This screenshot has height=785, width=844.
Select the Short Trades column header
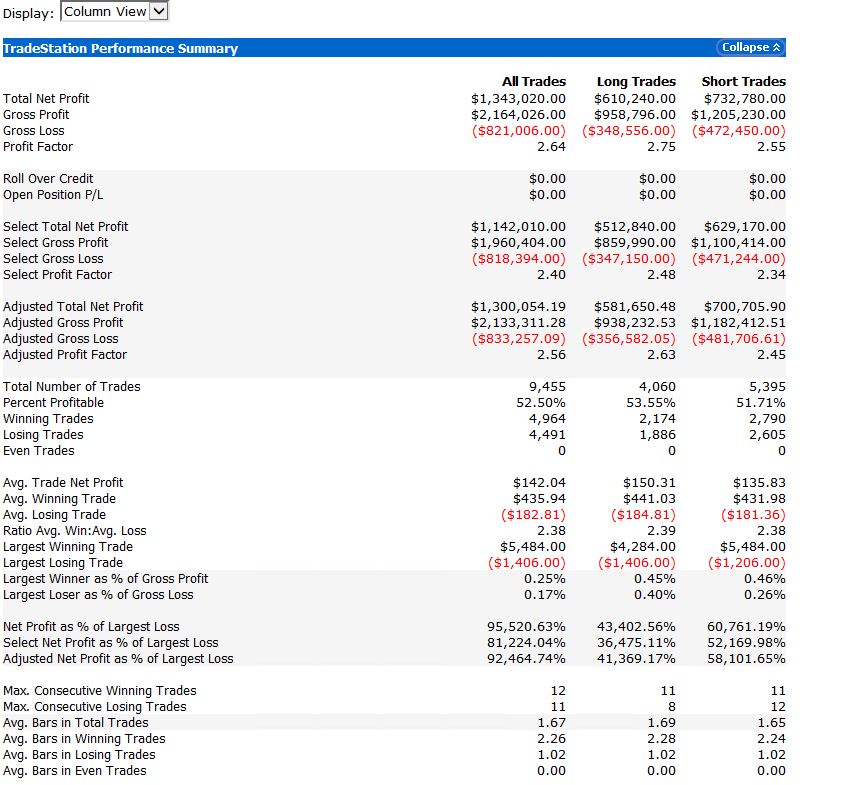[x=743, y=81]
